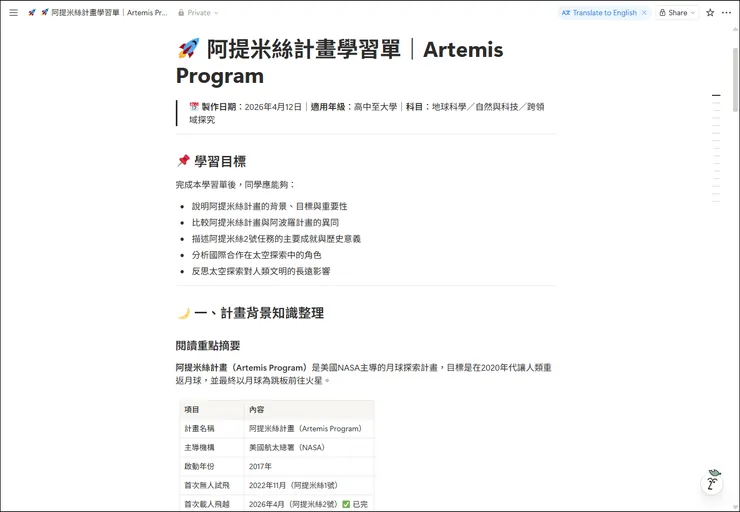Click table cell 啟動年份
The height and width of the screenshot is (512, 740).
(x=212, y=466)
